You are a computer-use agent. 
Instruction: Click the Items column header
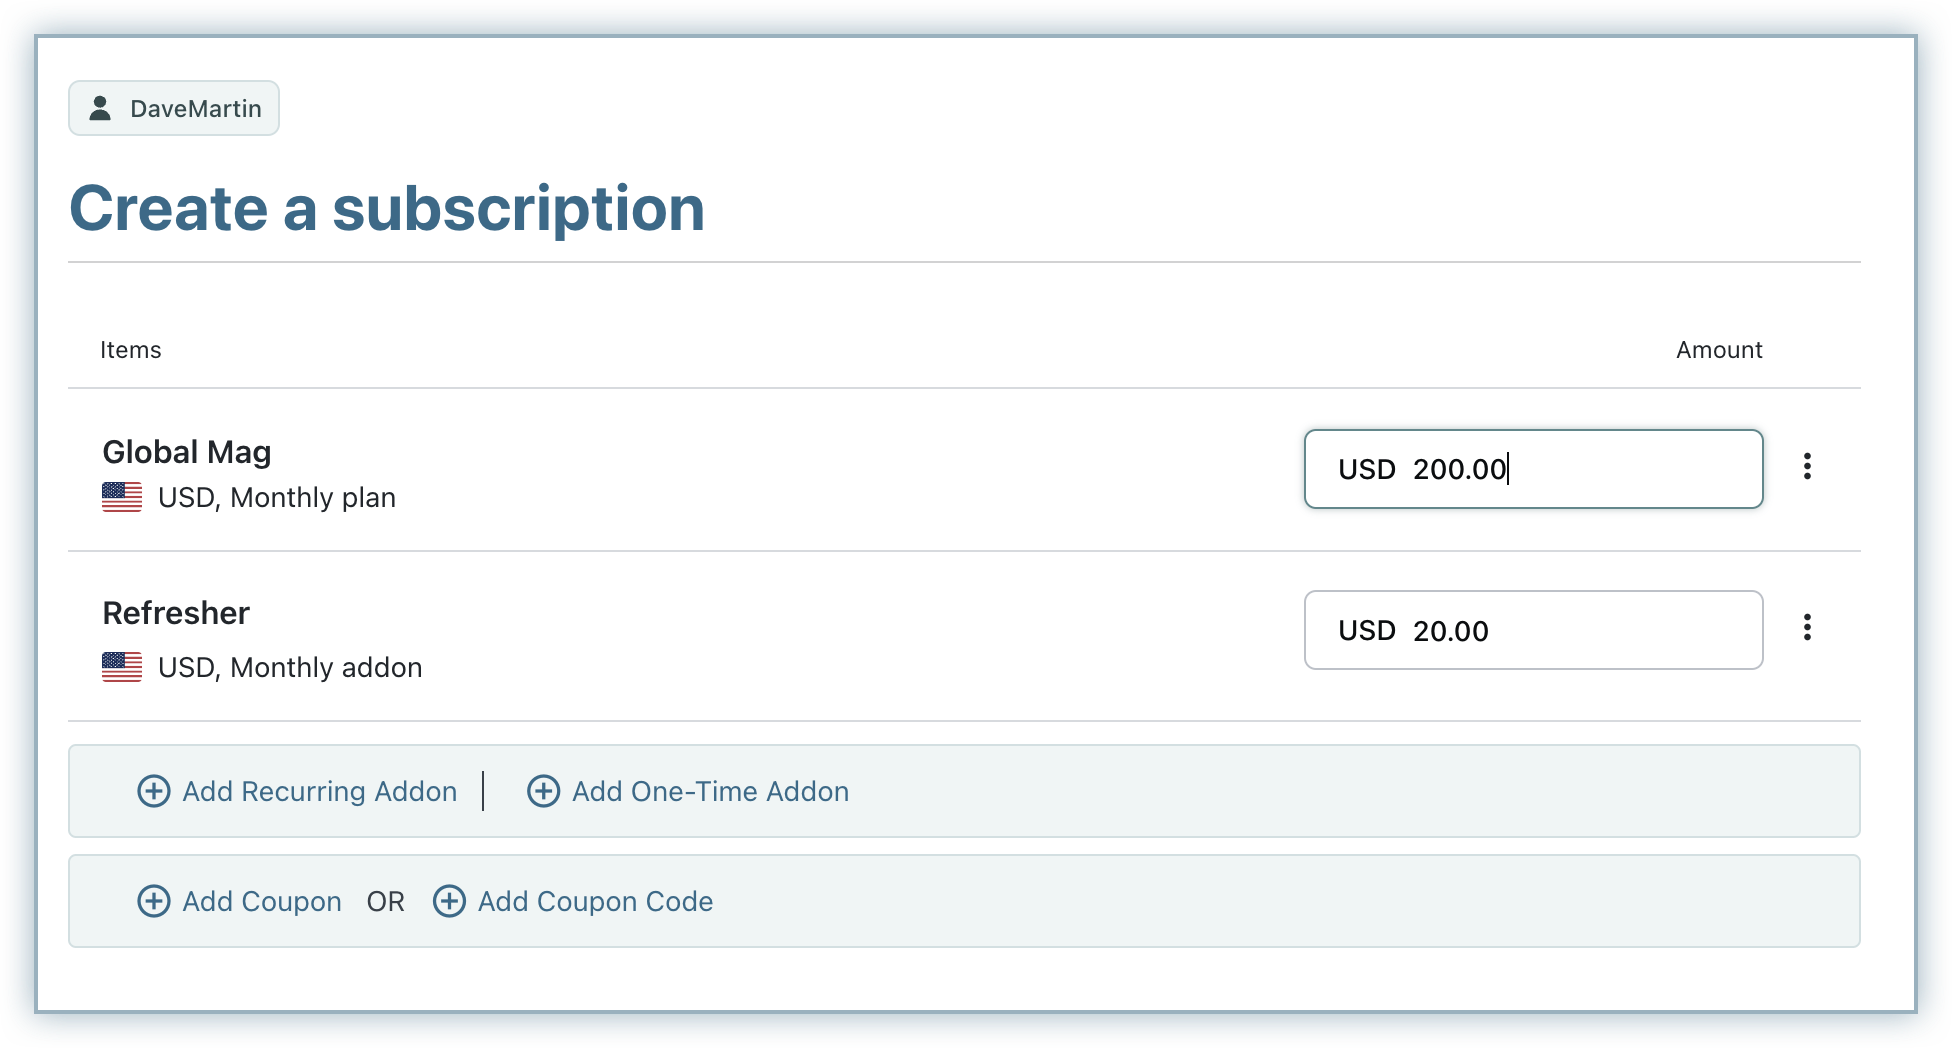131,350
